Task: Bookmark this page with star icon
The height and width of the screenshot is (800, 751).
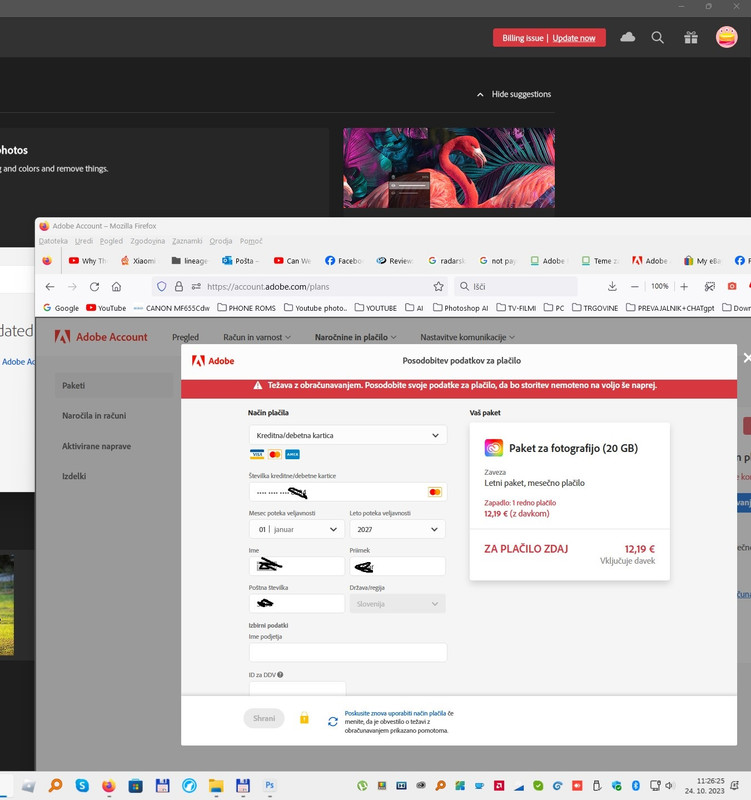Action: click(x=438, y=287)
